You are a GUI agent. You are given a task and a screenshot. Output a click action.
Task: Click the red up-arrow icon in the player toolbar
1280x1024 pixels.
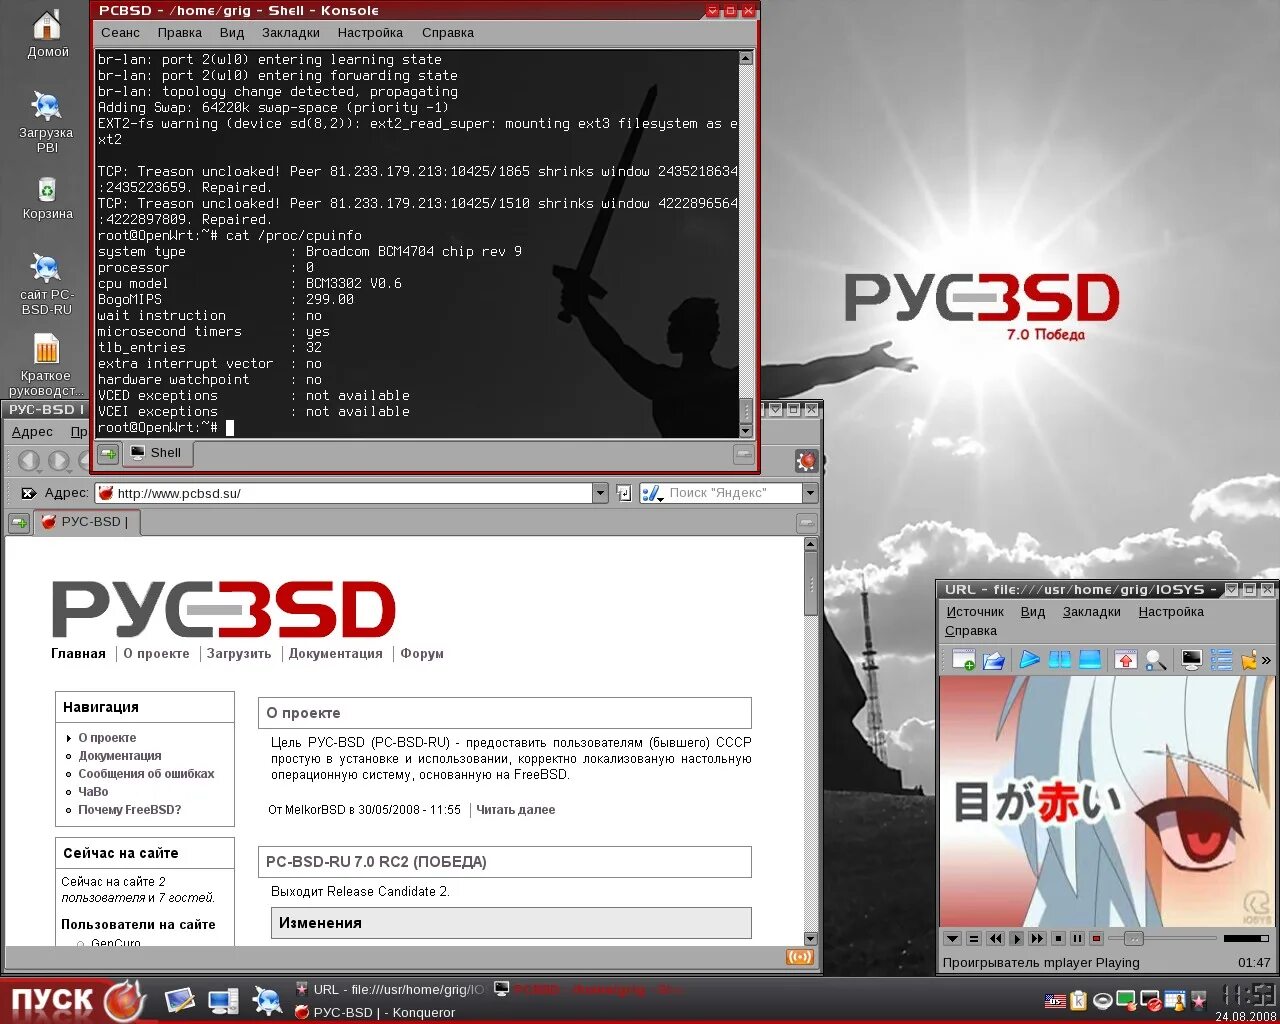pyautogui.click(x=1126, y=660)
